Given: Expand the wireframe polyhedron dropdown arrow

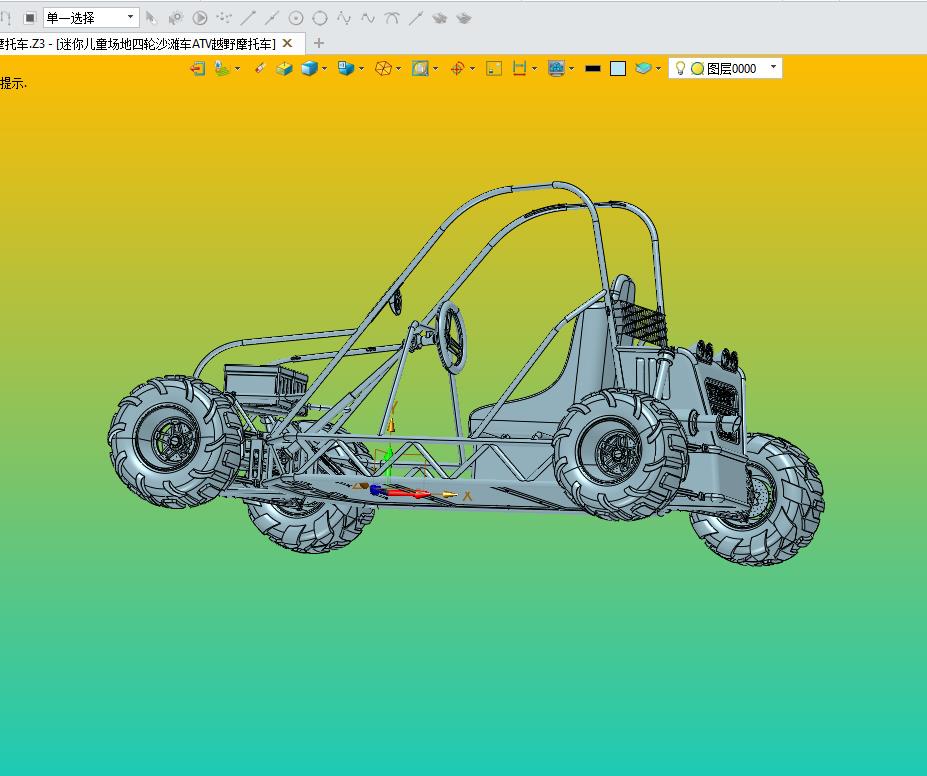Looking at the screenshot, I should (398, 69).
